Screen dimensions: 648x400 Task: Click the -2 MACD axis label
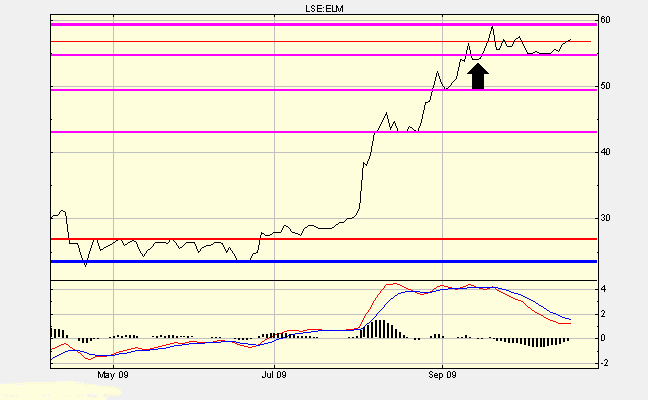pyautogui.click(x=603, y=363)
